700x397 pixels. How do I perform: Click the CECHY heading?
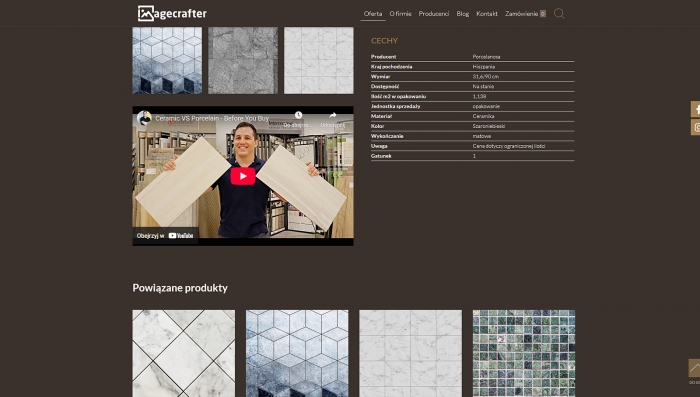pos(384,41)
